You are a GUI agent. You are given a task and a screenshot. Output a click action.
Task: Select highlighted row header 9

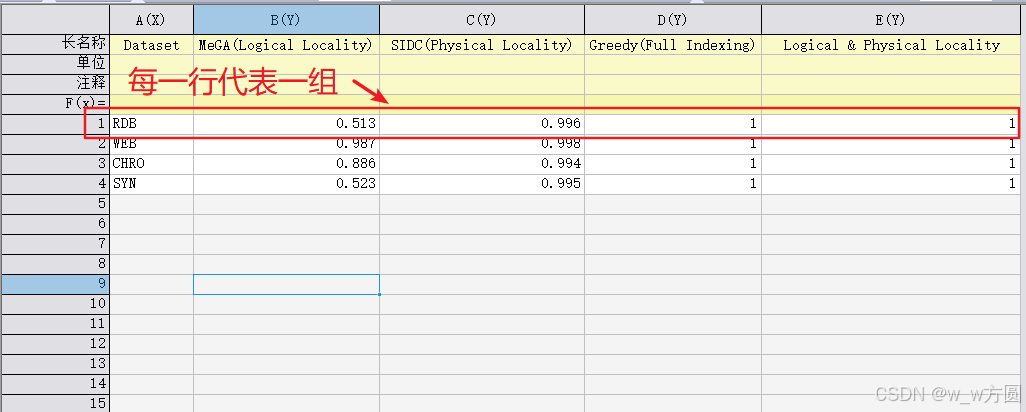click(x=55, y=283)
